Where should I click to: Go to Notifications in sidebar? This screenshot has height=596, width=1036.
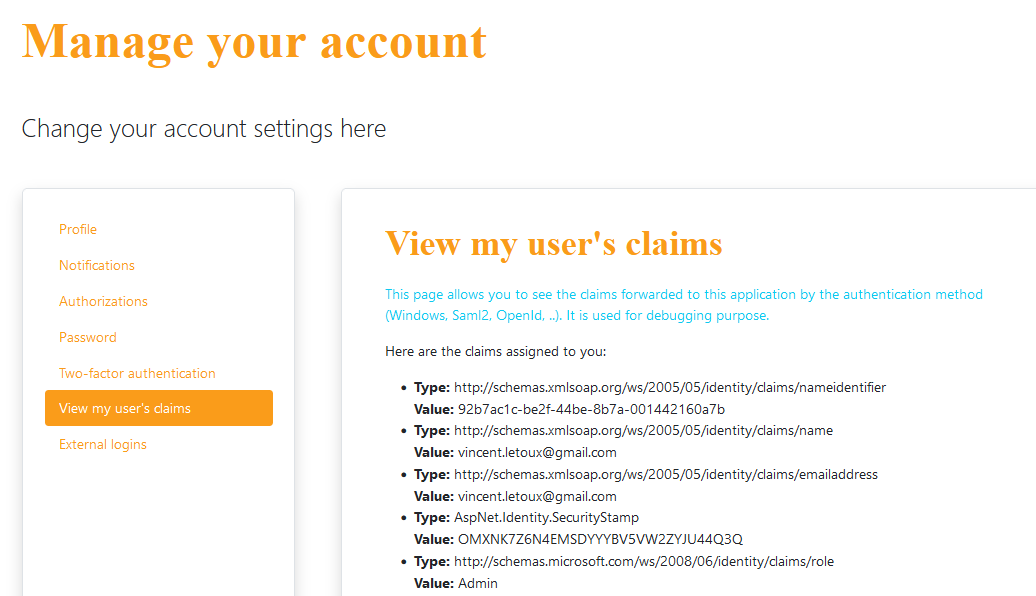96,265
